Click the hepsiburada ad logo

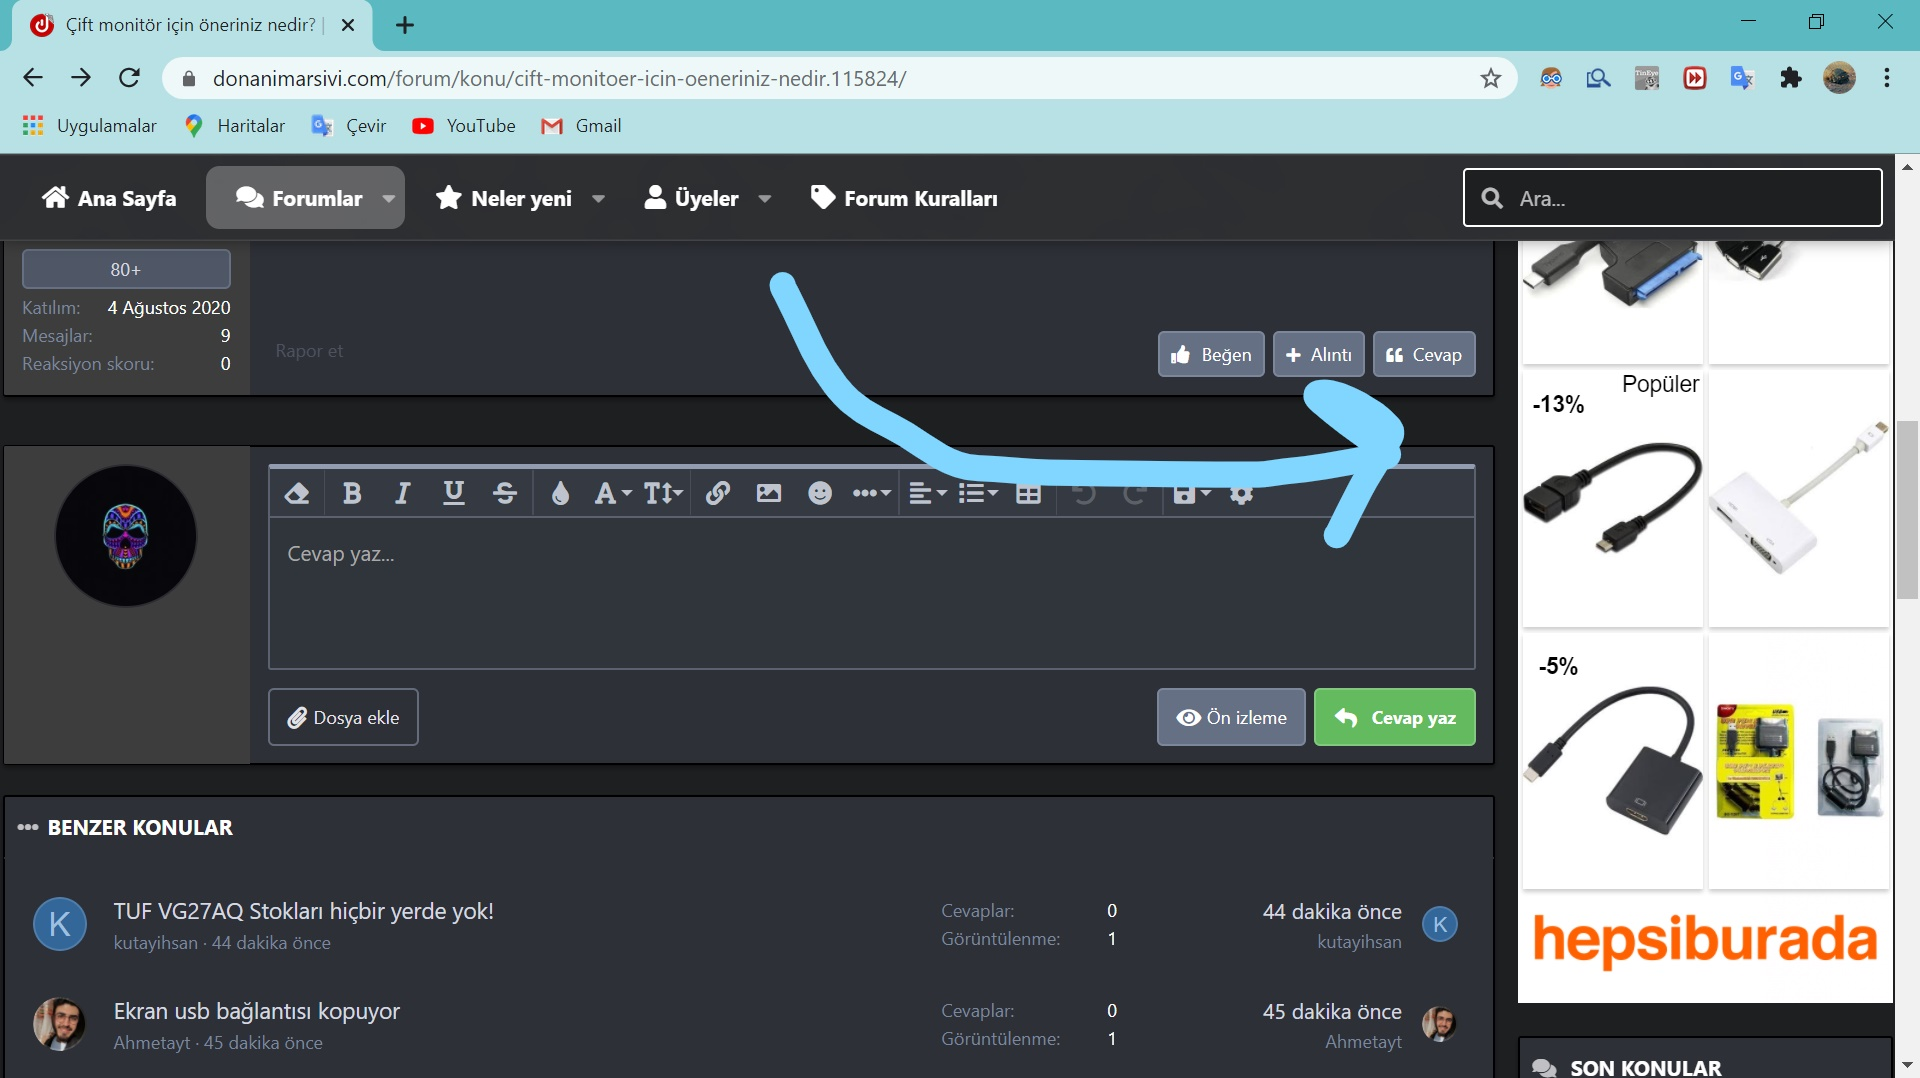1705,941
